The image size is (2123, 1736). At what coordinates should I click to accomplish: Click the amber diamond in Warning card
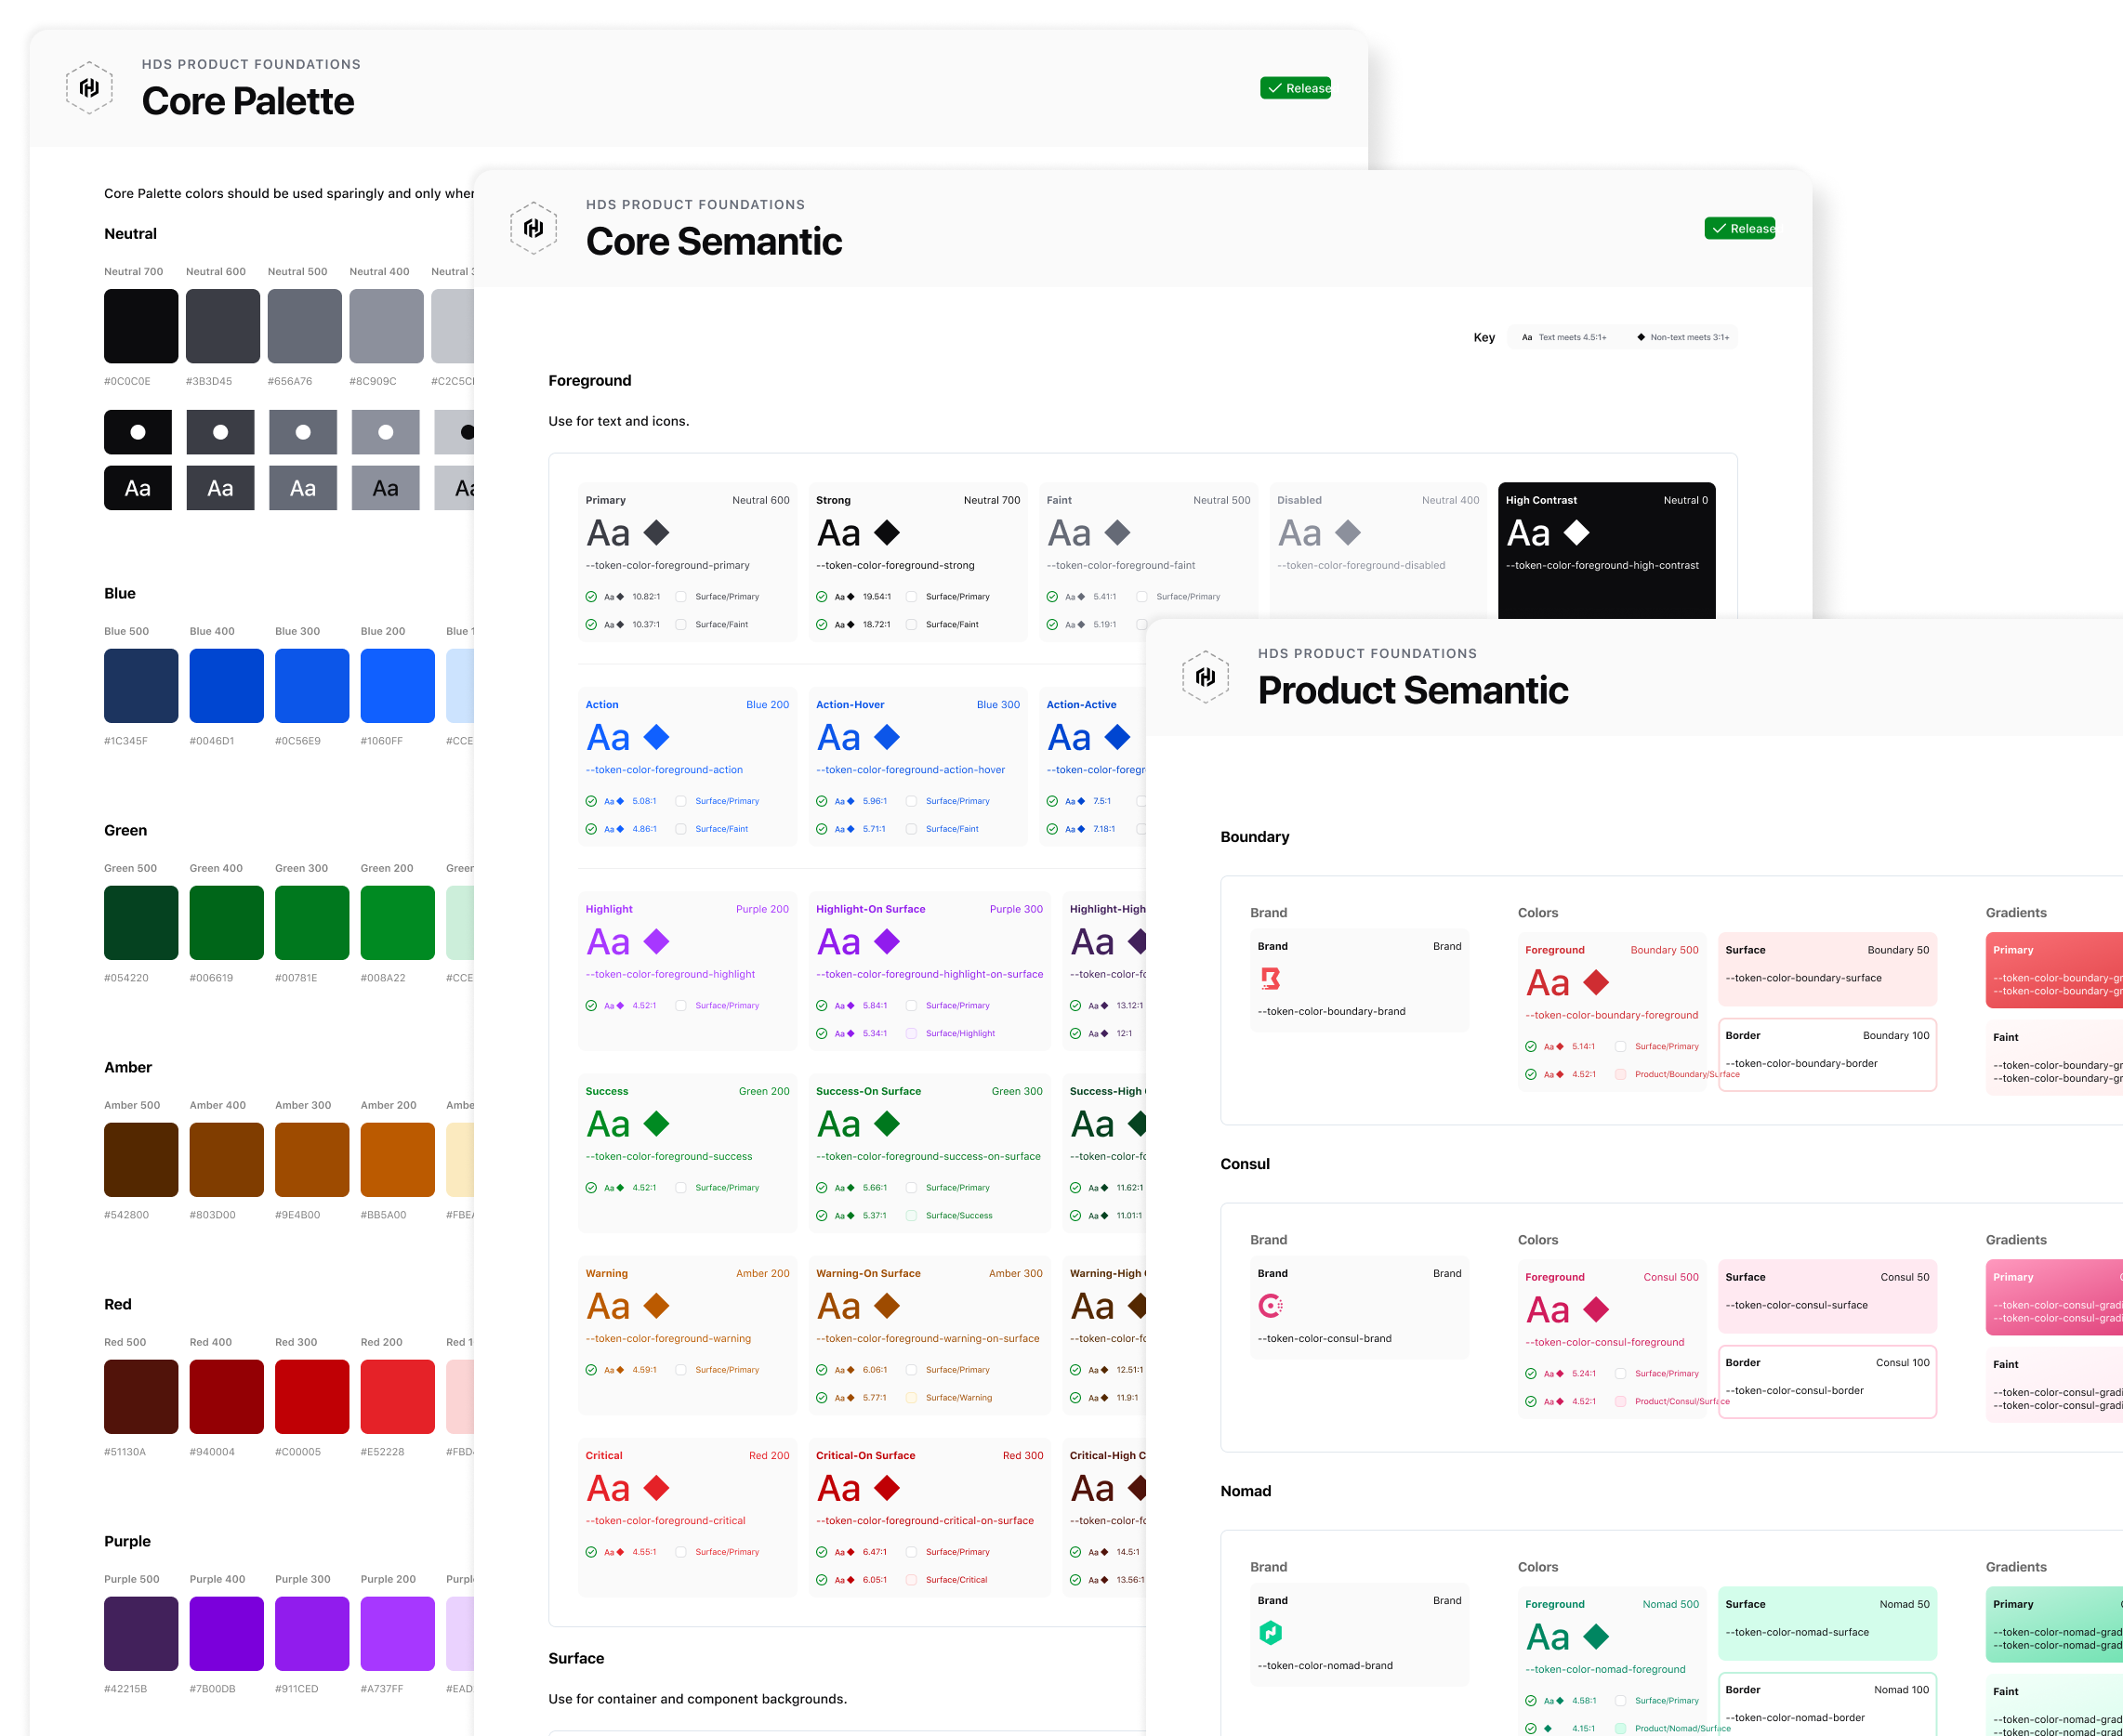pyautogui.click(x=656, y=1306)
